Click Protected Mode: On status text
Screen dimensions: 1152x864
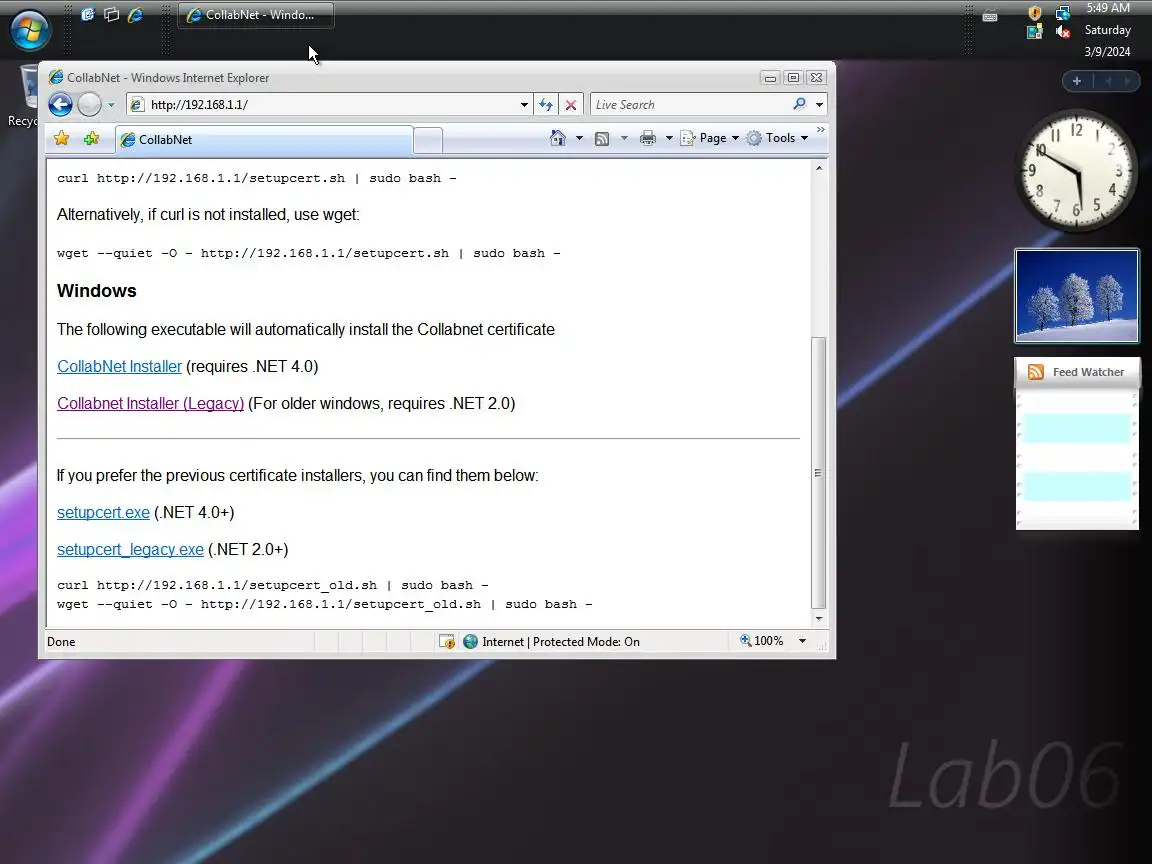point(586,642)
